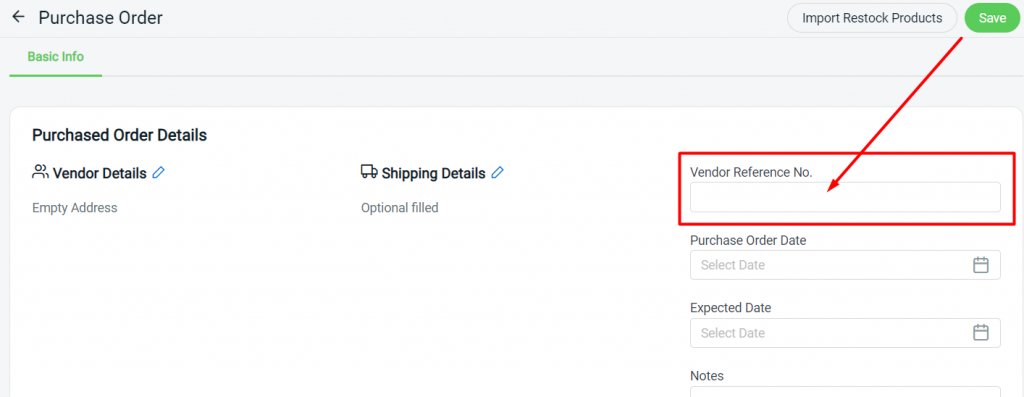Click the people icon beside Vendor Details
The height and width of the screenshot is (397, 1024).
(x=40, y=172)
